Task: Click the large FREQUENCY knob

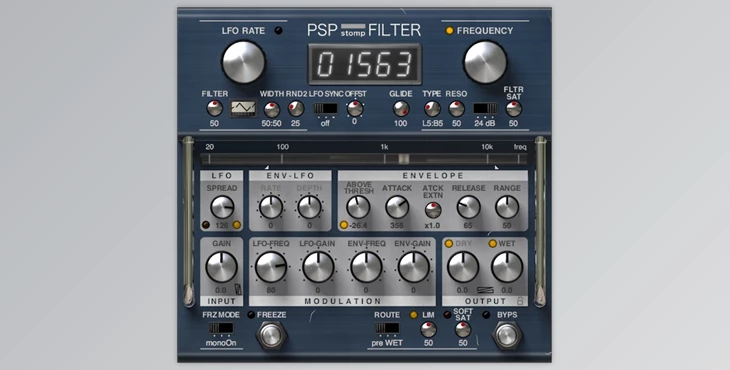Action: click(x=485, y=62)
